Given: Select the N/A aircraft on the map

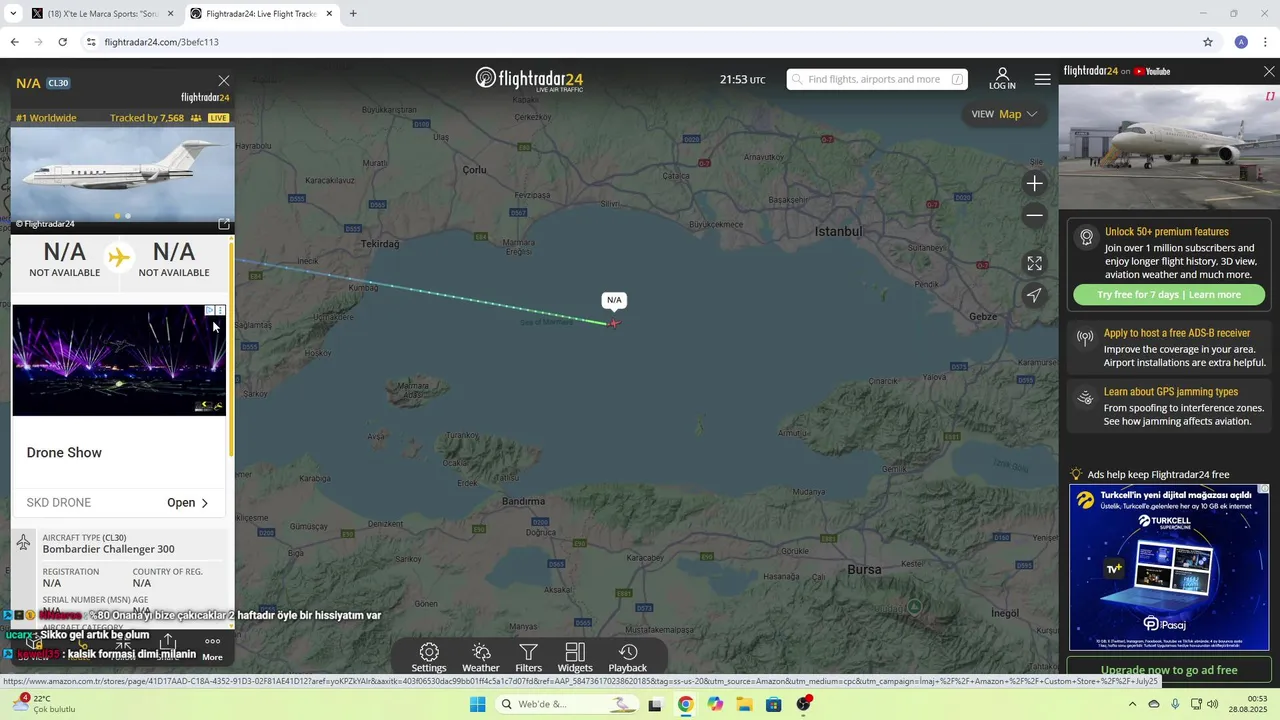Looking at the screenshot, I should (614, 322).
